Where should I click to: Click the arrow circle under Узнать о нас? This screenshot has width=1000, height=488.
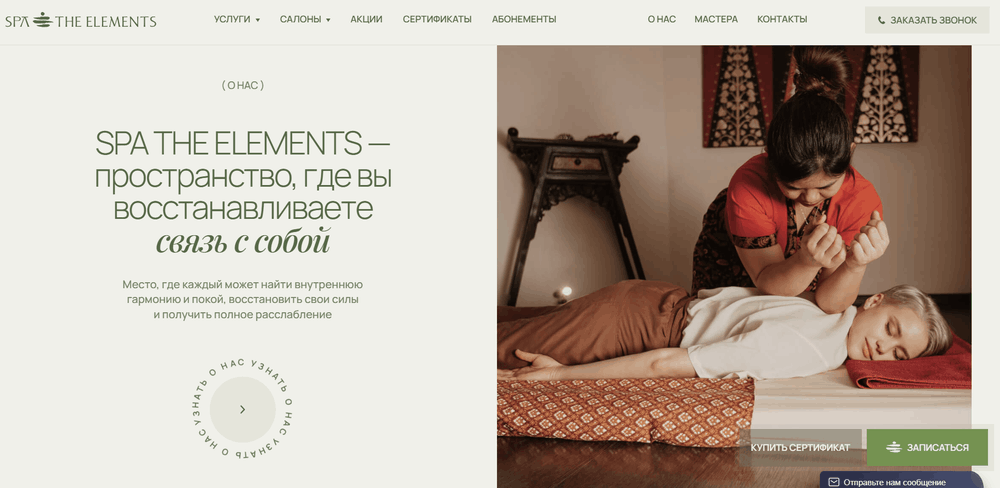242,410
